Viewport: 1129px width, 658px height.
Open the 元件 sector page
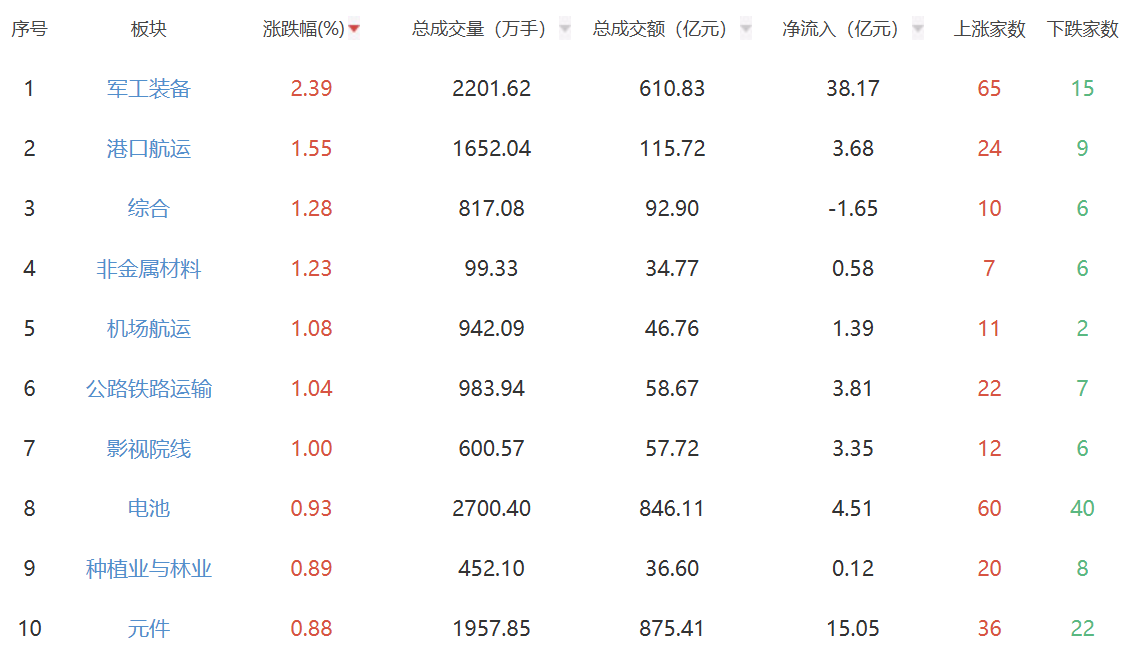pyautogui.click(x=149, y=629)
